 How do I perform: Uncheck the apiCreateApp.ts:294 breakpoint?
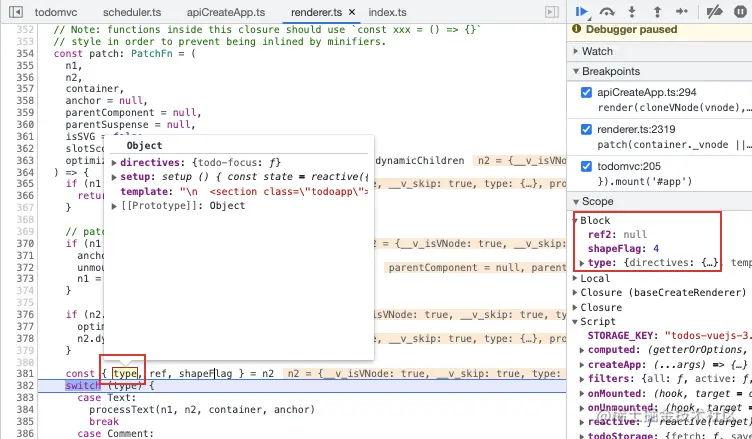pyautogui.click(x=586, y=92)
